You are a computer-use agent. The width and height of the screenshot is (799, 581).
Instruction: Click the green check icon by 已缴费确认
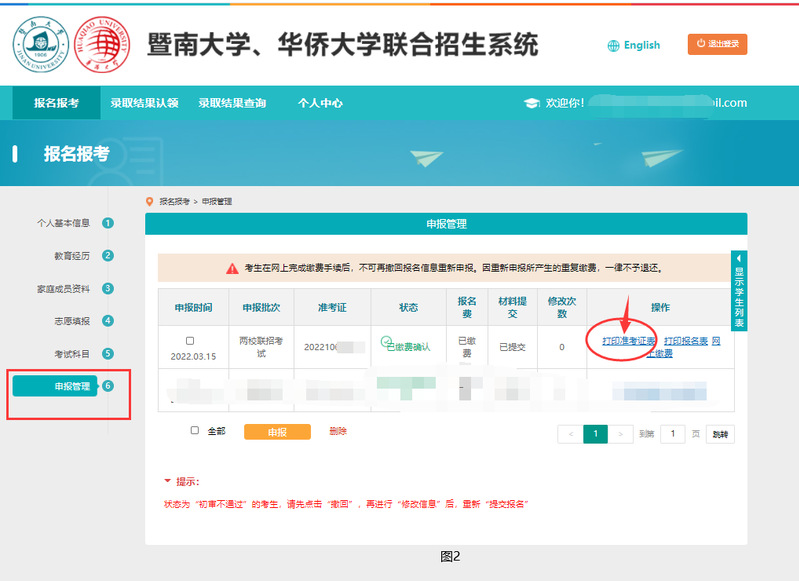coord(386,340)
